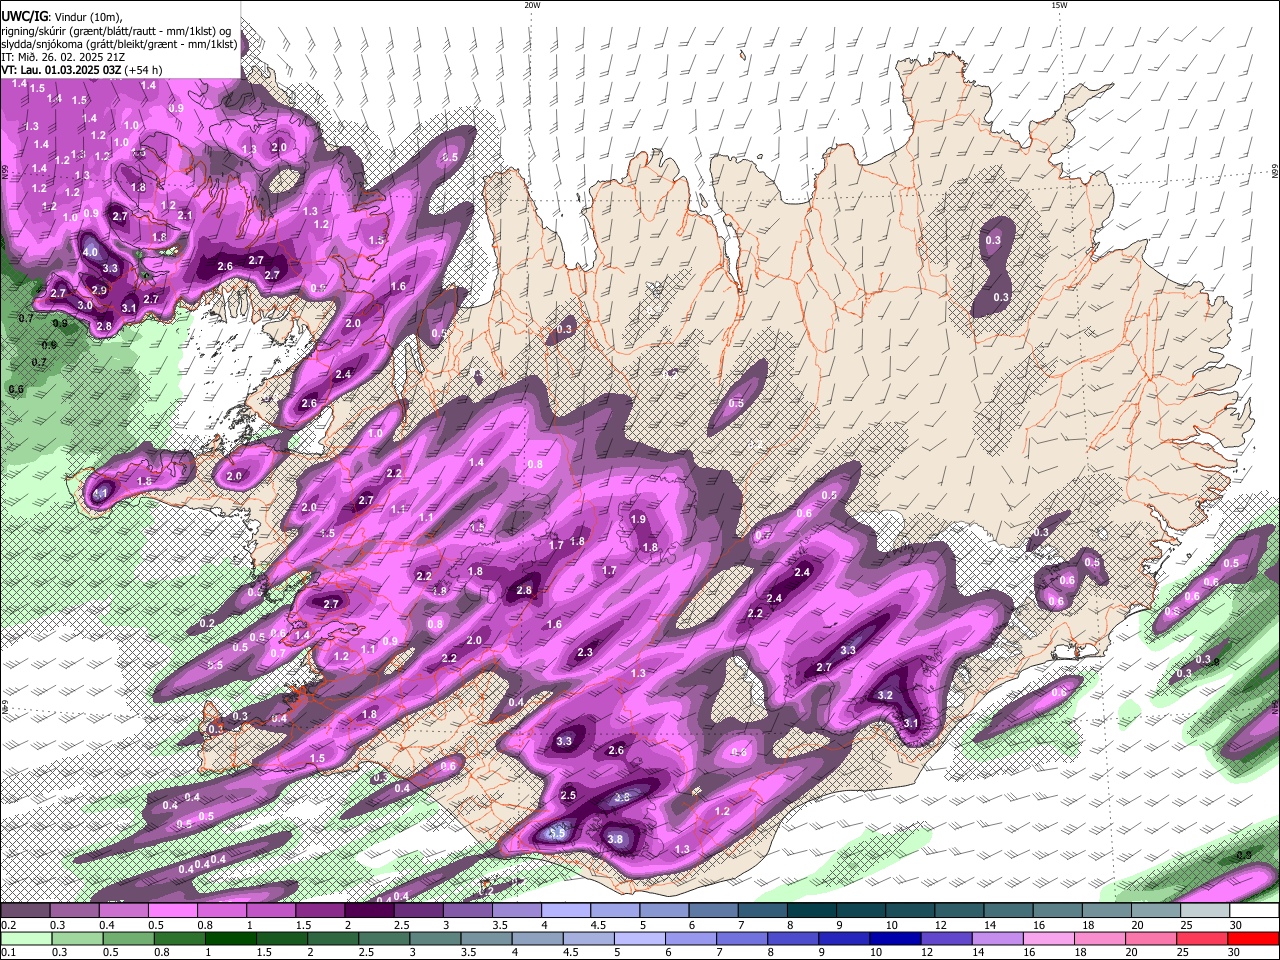
Task: Click the 3.8 snowfall value on the map
Action: click(x=616, y=839)
